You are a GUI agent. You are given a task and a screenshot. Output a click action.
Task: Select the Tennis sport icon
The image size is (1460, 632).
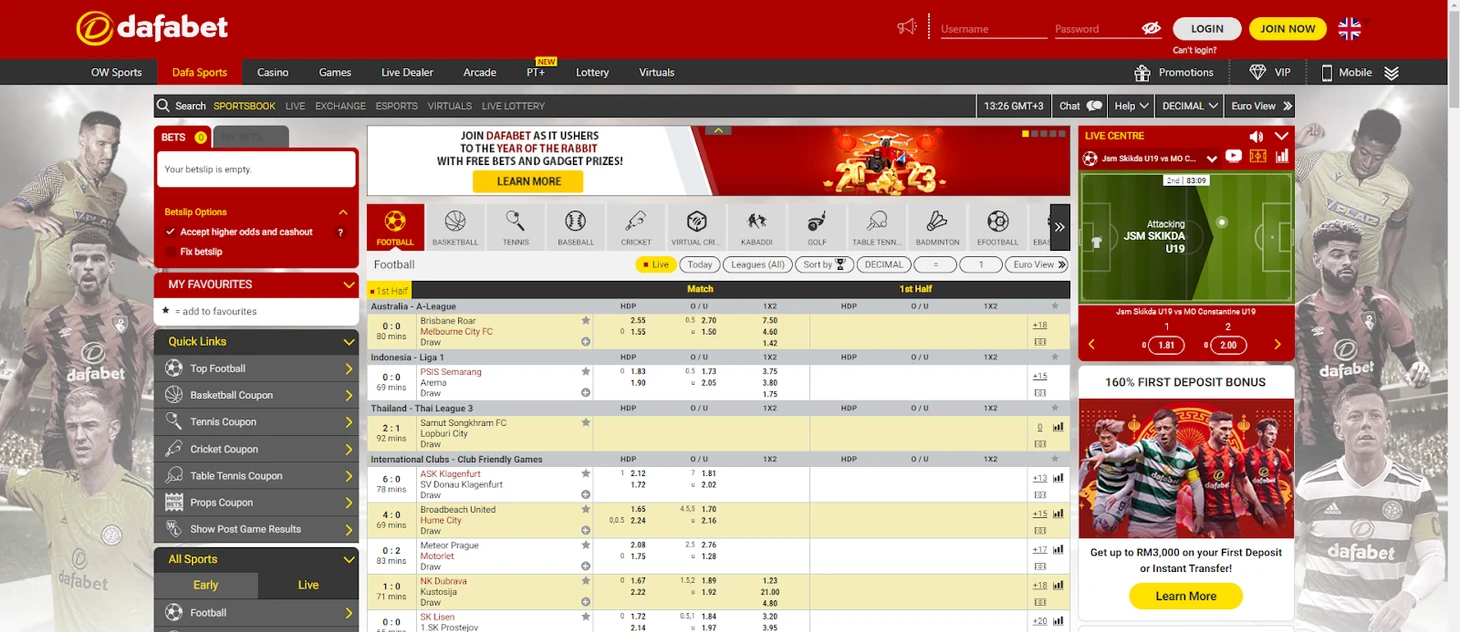point(515,227)
